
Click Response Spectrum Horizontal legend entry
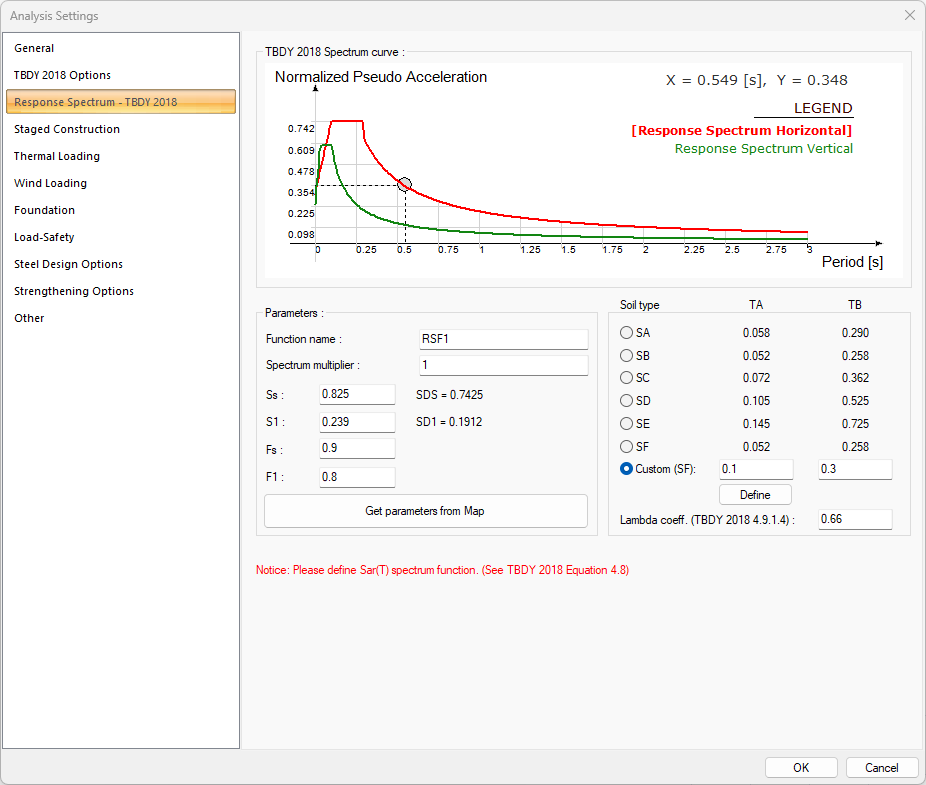point(741,131)
